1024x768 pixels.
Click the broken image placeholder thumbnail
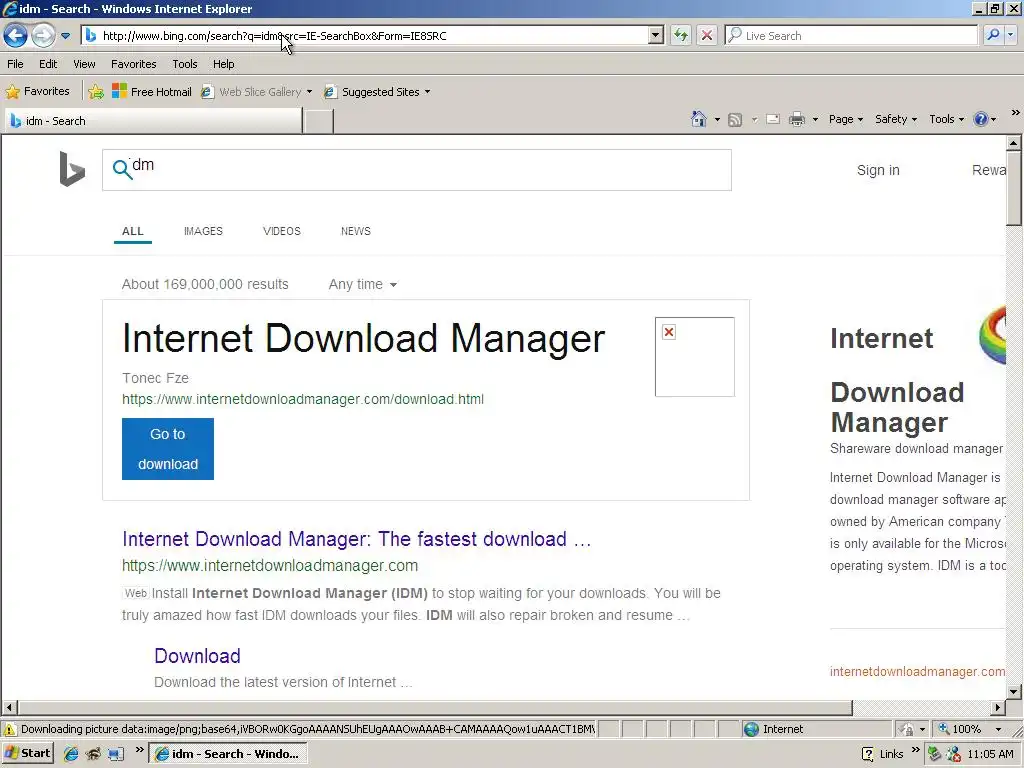[695, 357]
